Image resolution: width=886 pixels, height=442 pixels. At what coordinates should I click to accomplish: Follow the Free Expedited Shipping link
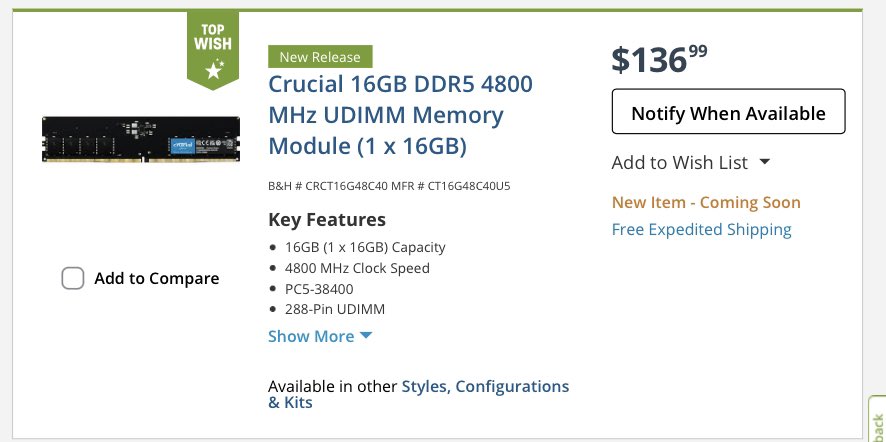coord(701,230)
